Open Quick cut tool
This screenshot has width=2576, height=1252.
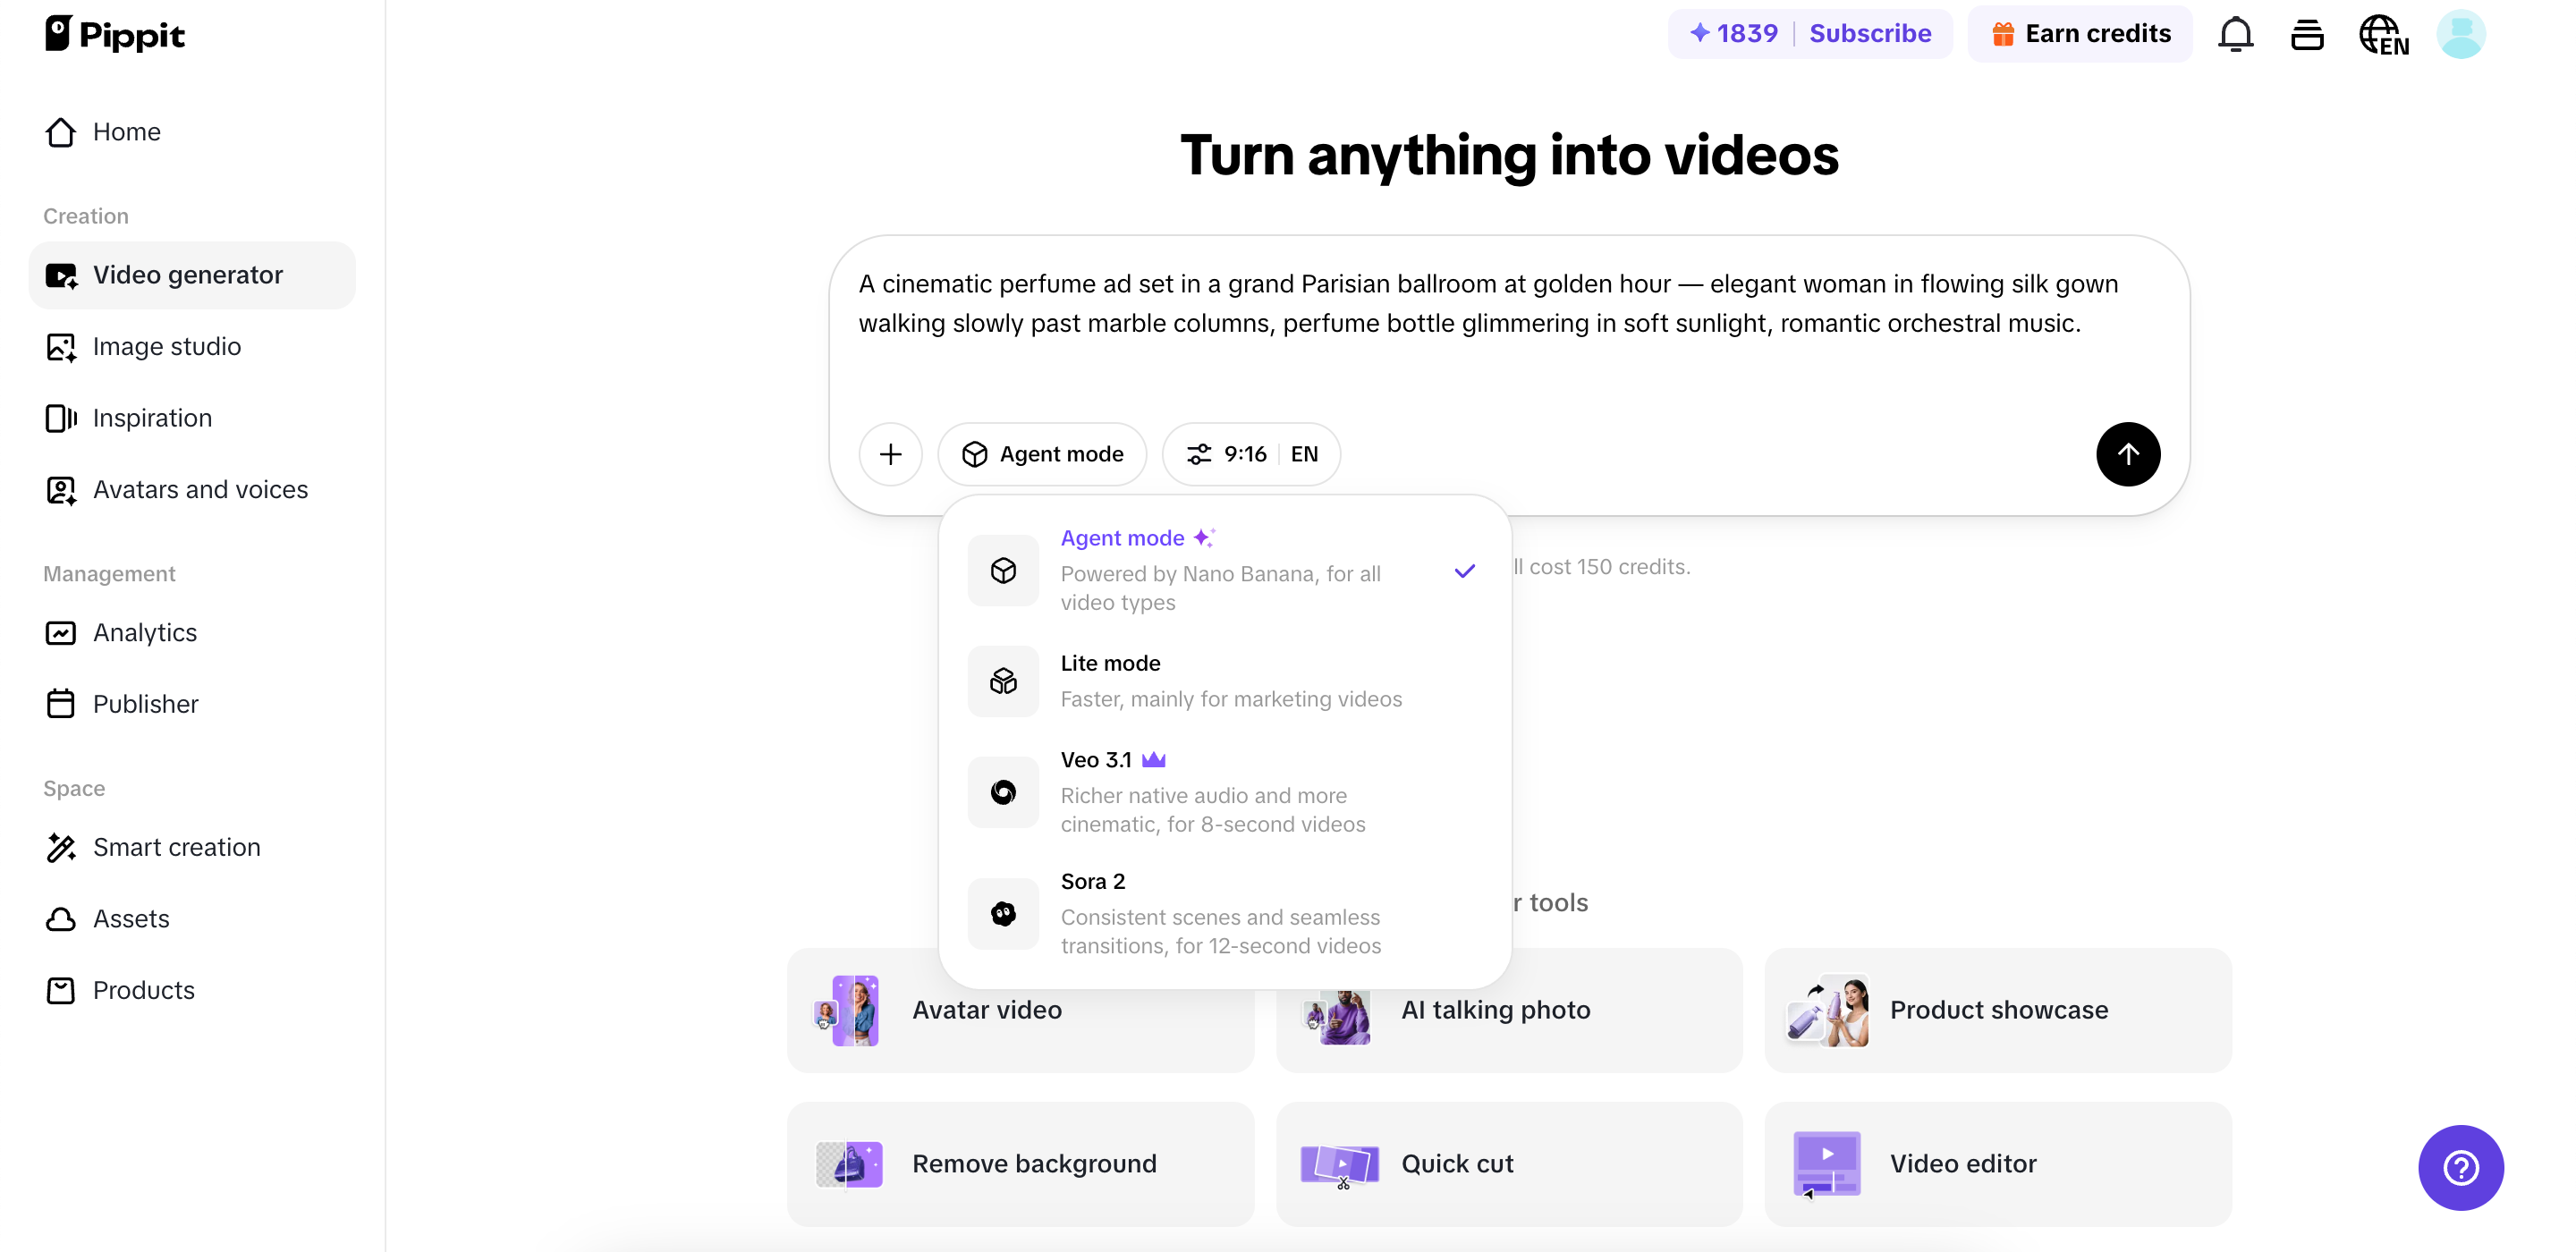(1509, 1164)
